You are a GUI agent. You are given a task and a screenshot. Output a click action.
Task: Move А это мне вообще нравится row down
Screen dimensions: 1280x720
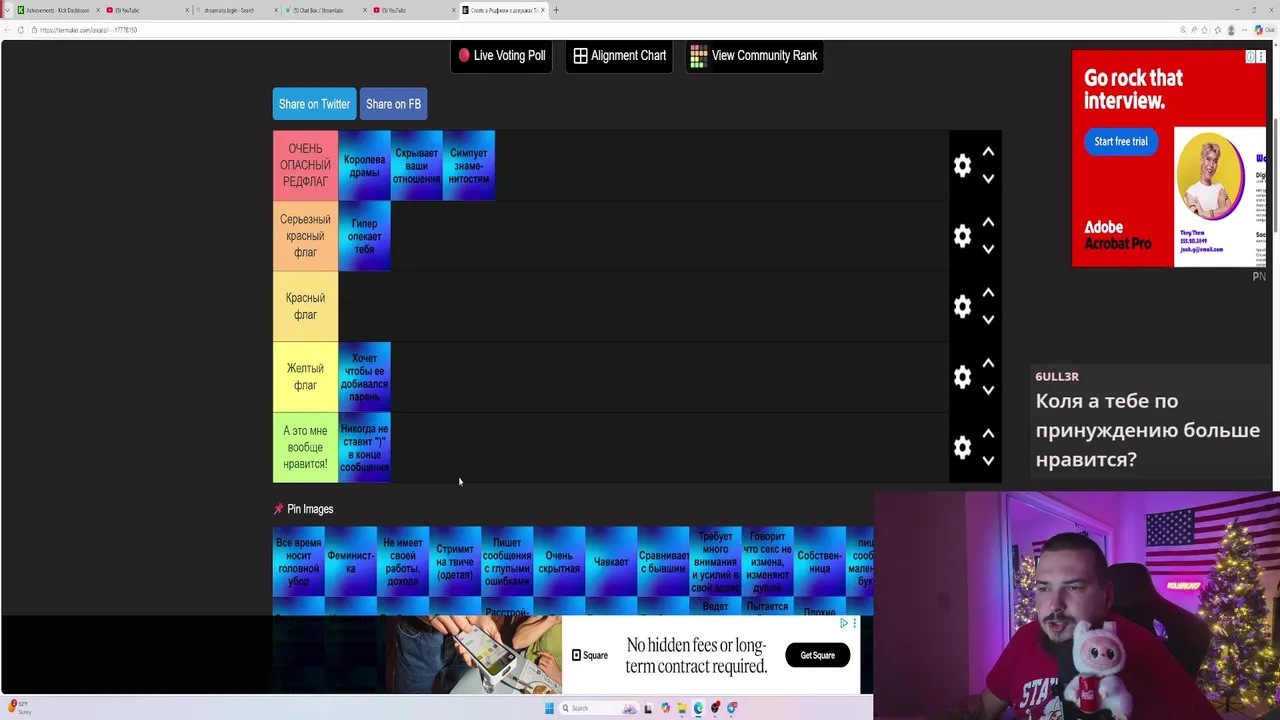(x=988, y=461)
